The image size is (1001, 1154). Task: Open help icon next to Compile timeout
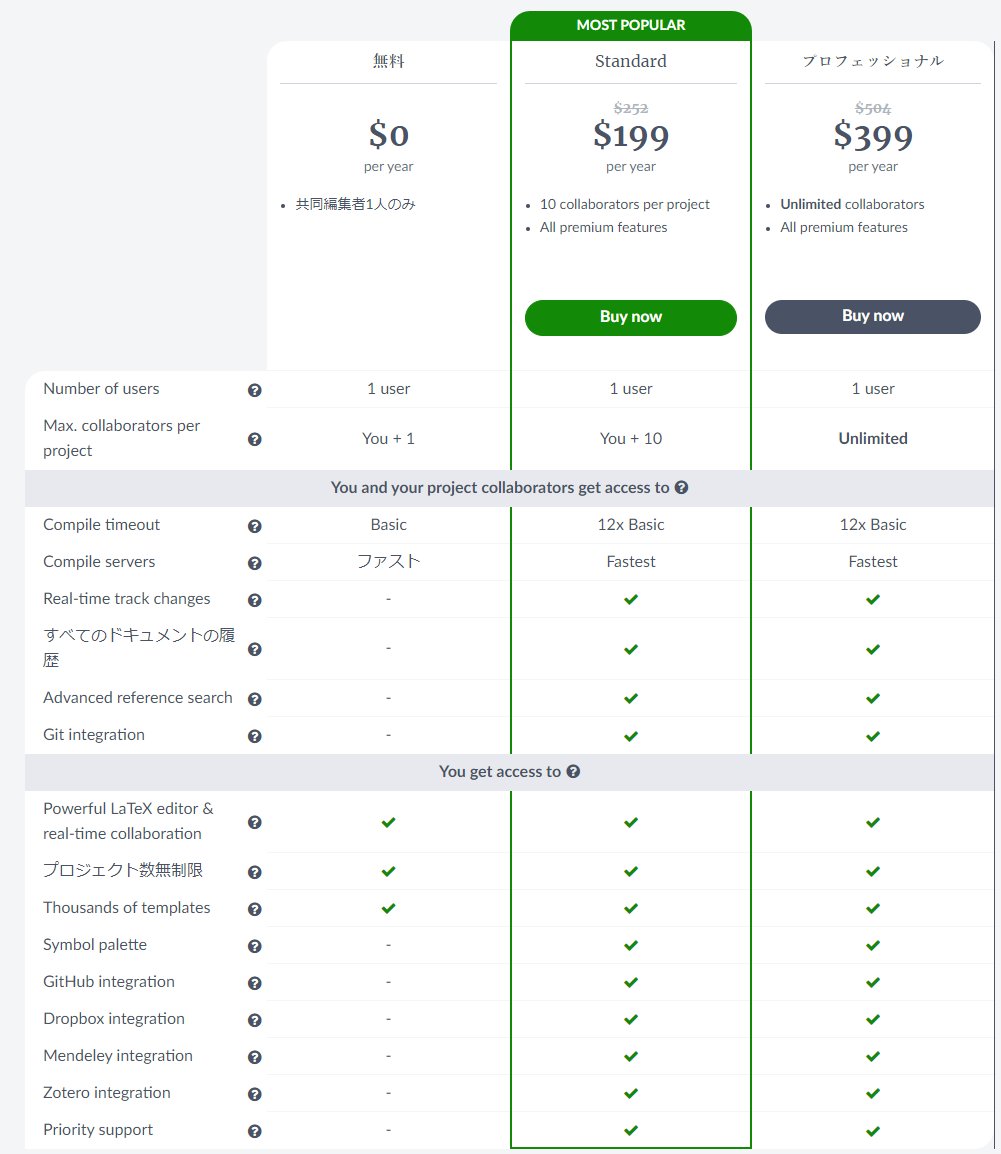point(255,526)
